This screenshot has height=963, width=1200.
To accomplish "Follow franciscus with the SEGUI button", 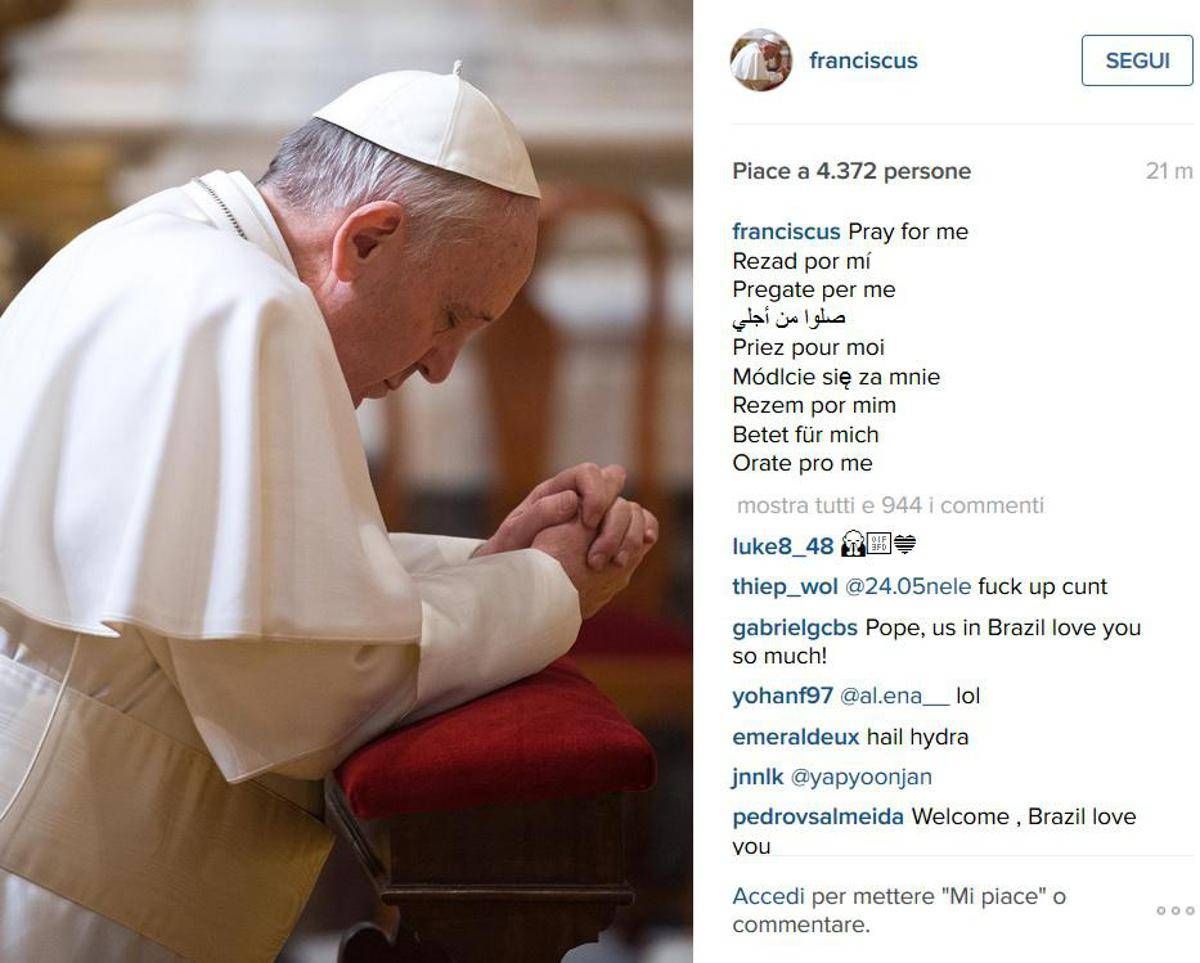I will click(1137, 60).
